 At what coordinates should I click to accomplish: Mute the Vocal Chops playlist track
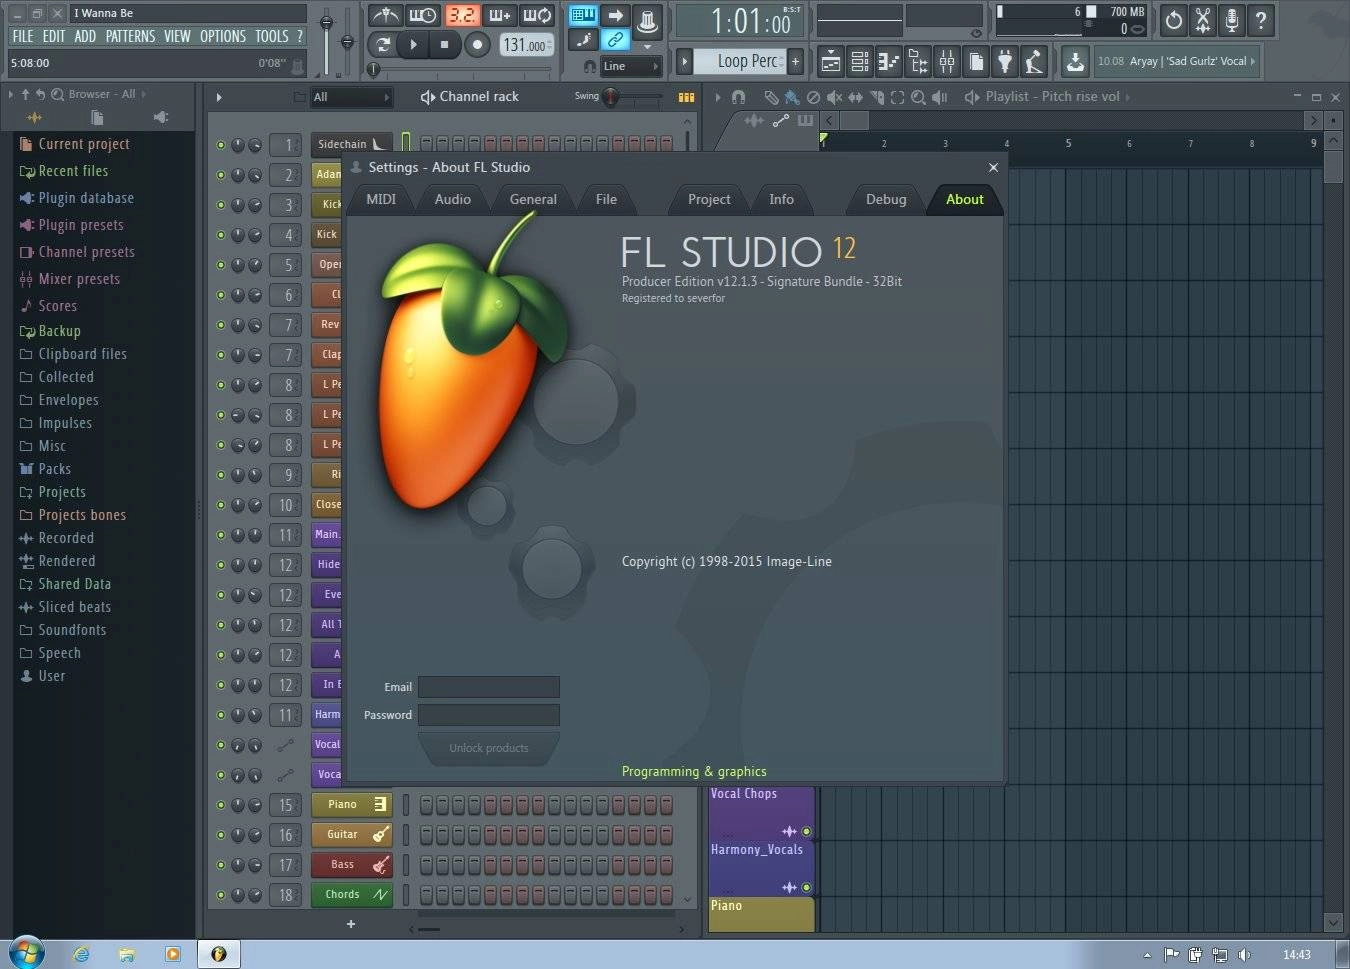[806, 831]
